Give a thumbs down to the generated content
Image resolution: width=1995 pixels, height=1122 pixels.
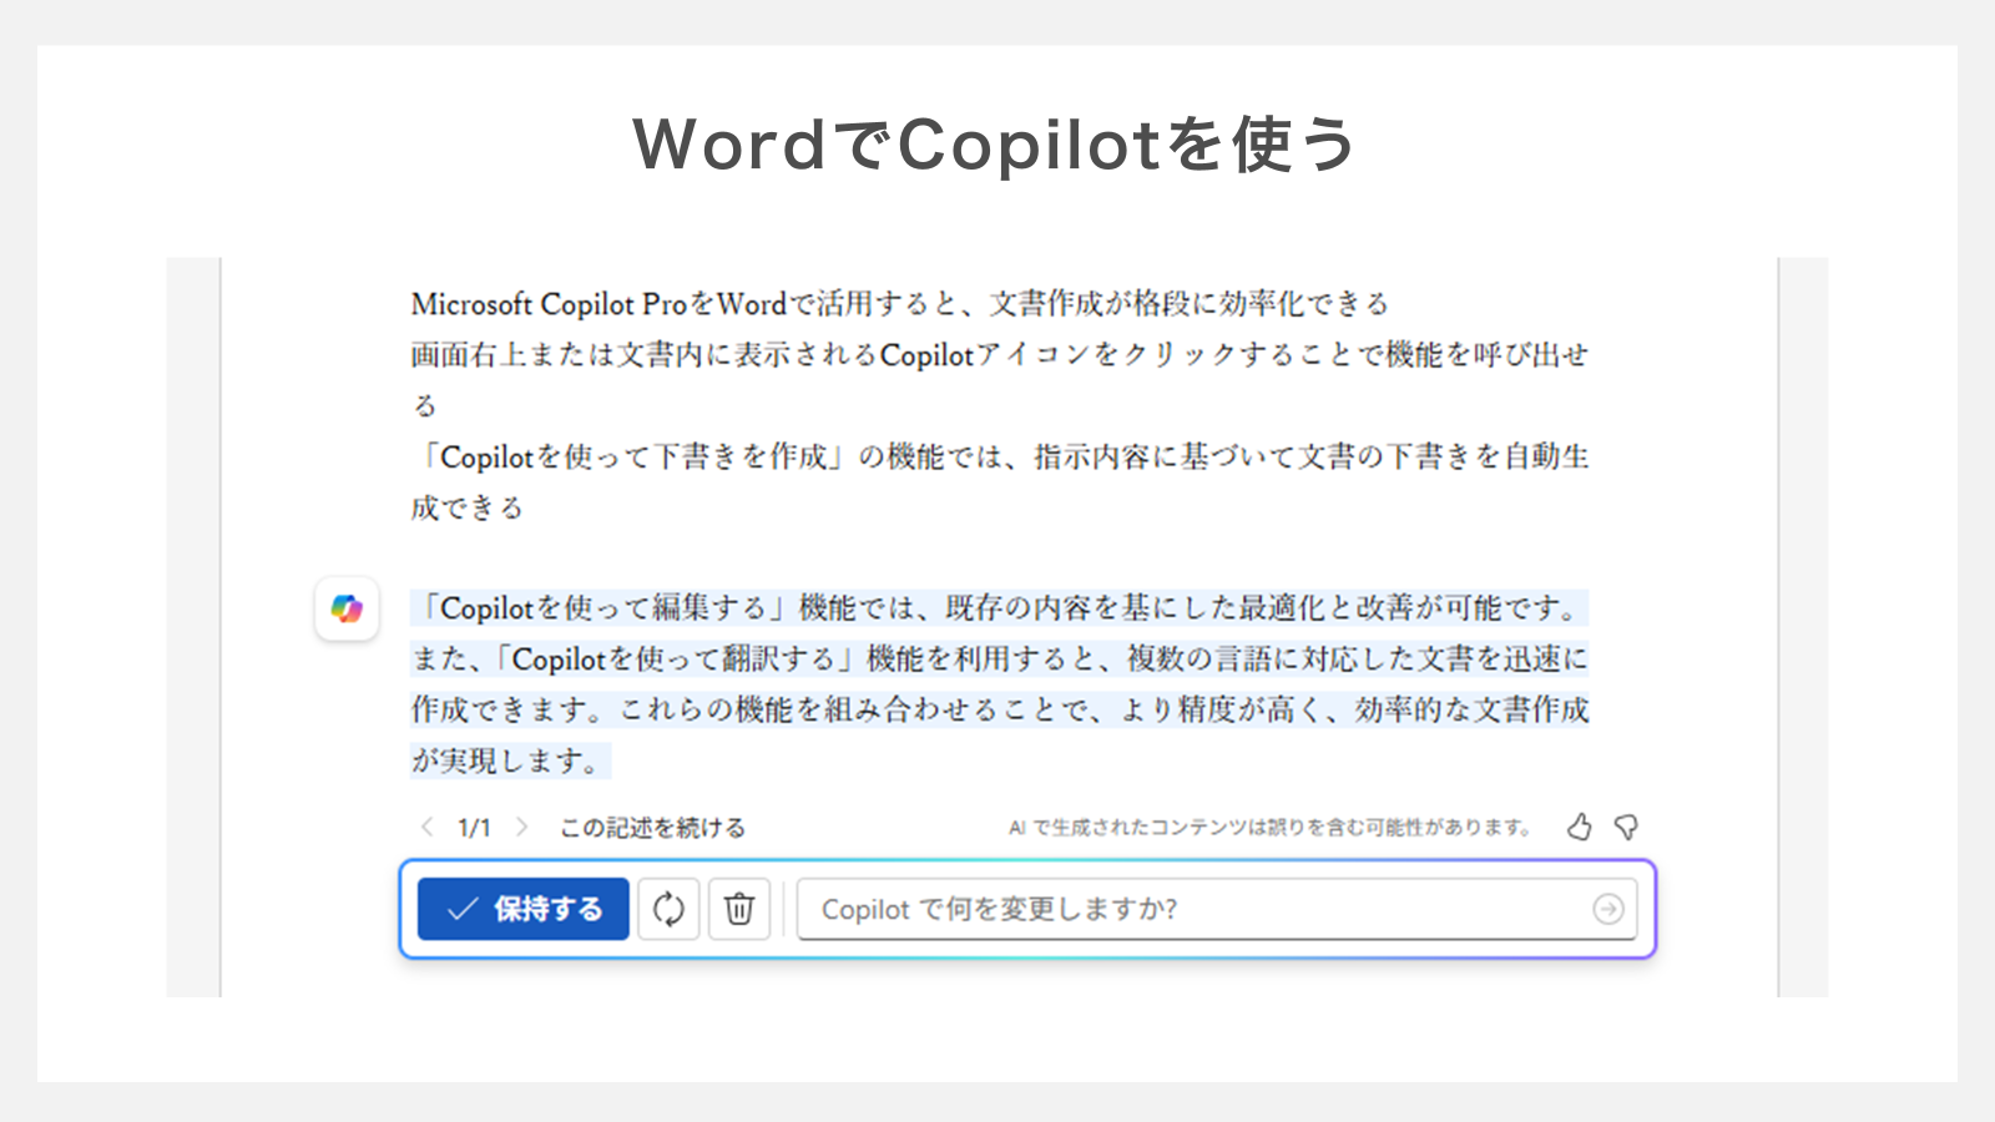click(x=1626, y=827)
